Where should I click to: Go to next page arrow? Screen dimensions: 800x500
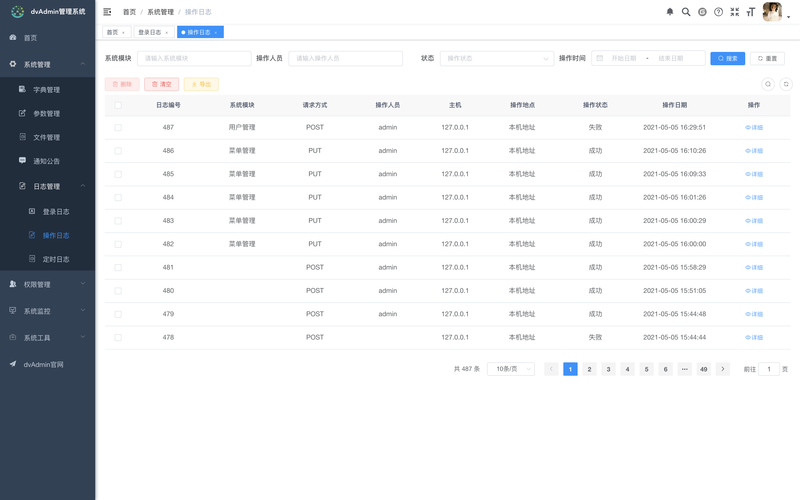[x=723, y=369]
